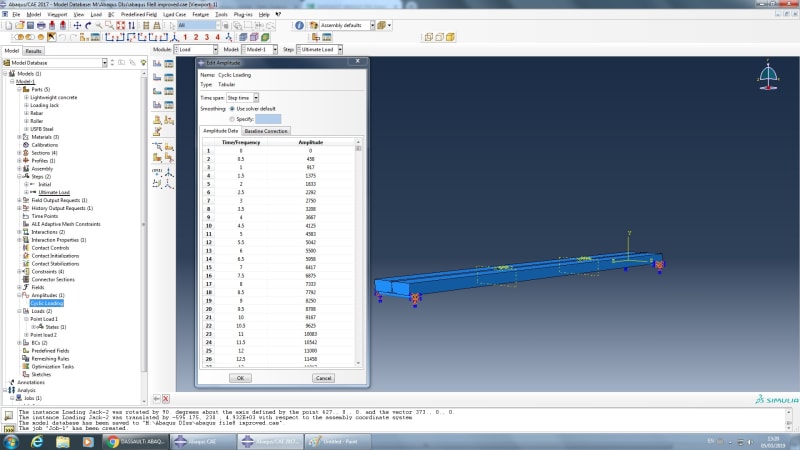This screenshot has width=800, height=450.
Task: Click the red X cancel procedure icon
Action: pos(166,399)
